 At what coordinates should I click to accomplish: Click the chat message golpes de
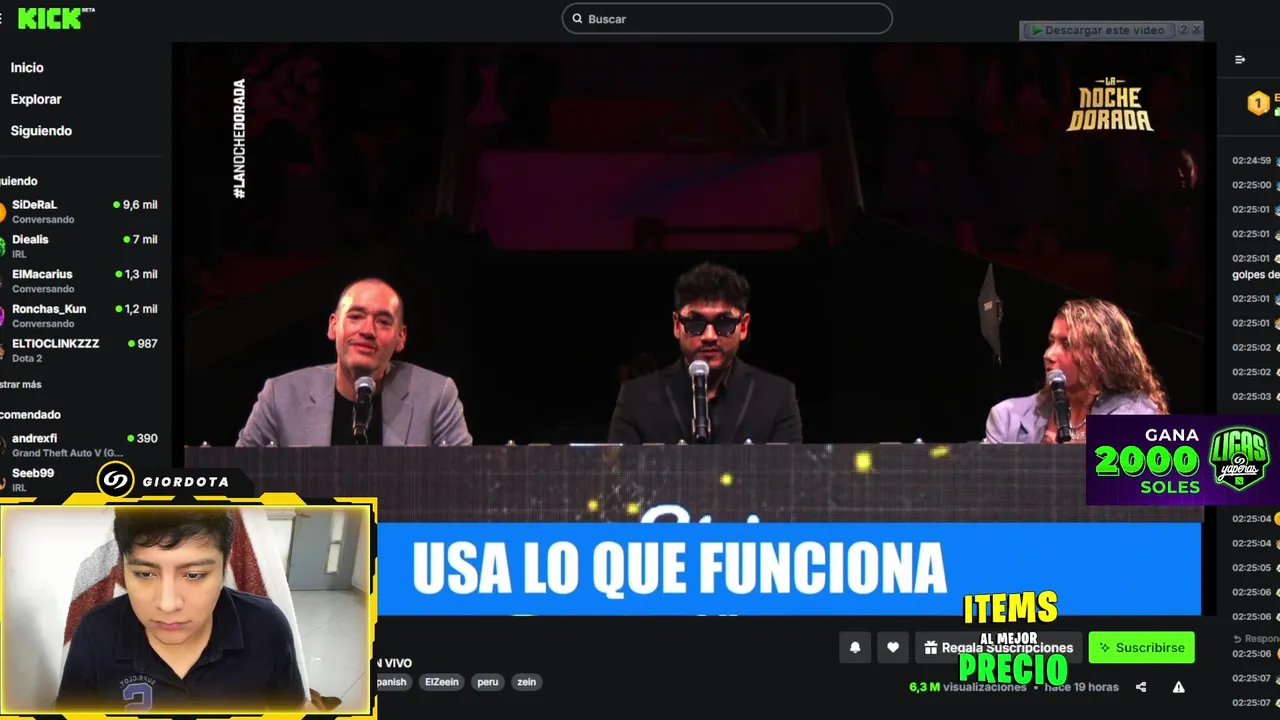pyautogui.click(x=1256, y=274)
